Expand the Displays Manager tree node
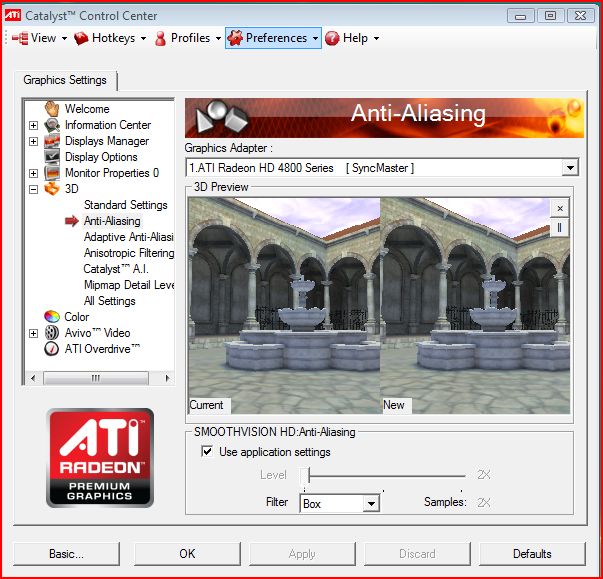603x579 pixels. [33, 141]
